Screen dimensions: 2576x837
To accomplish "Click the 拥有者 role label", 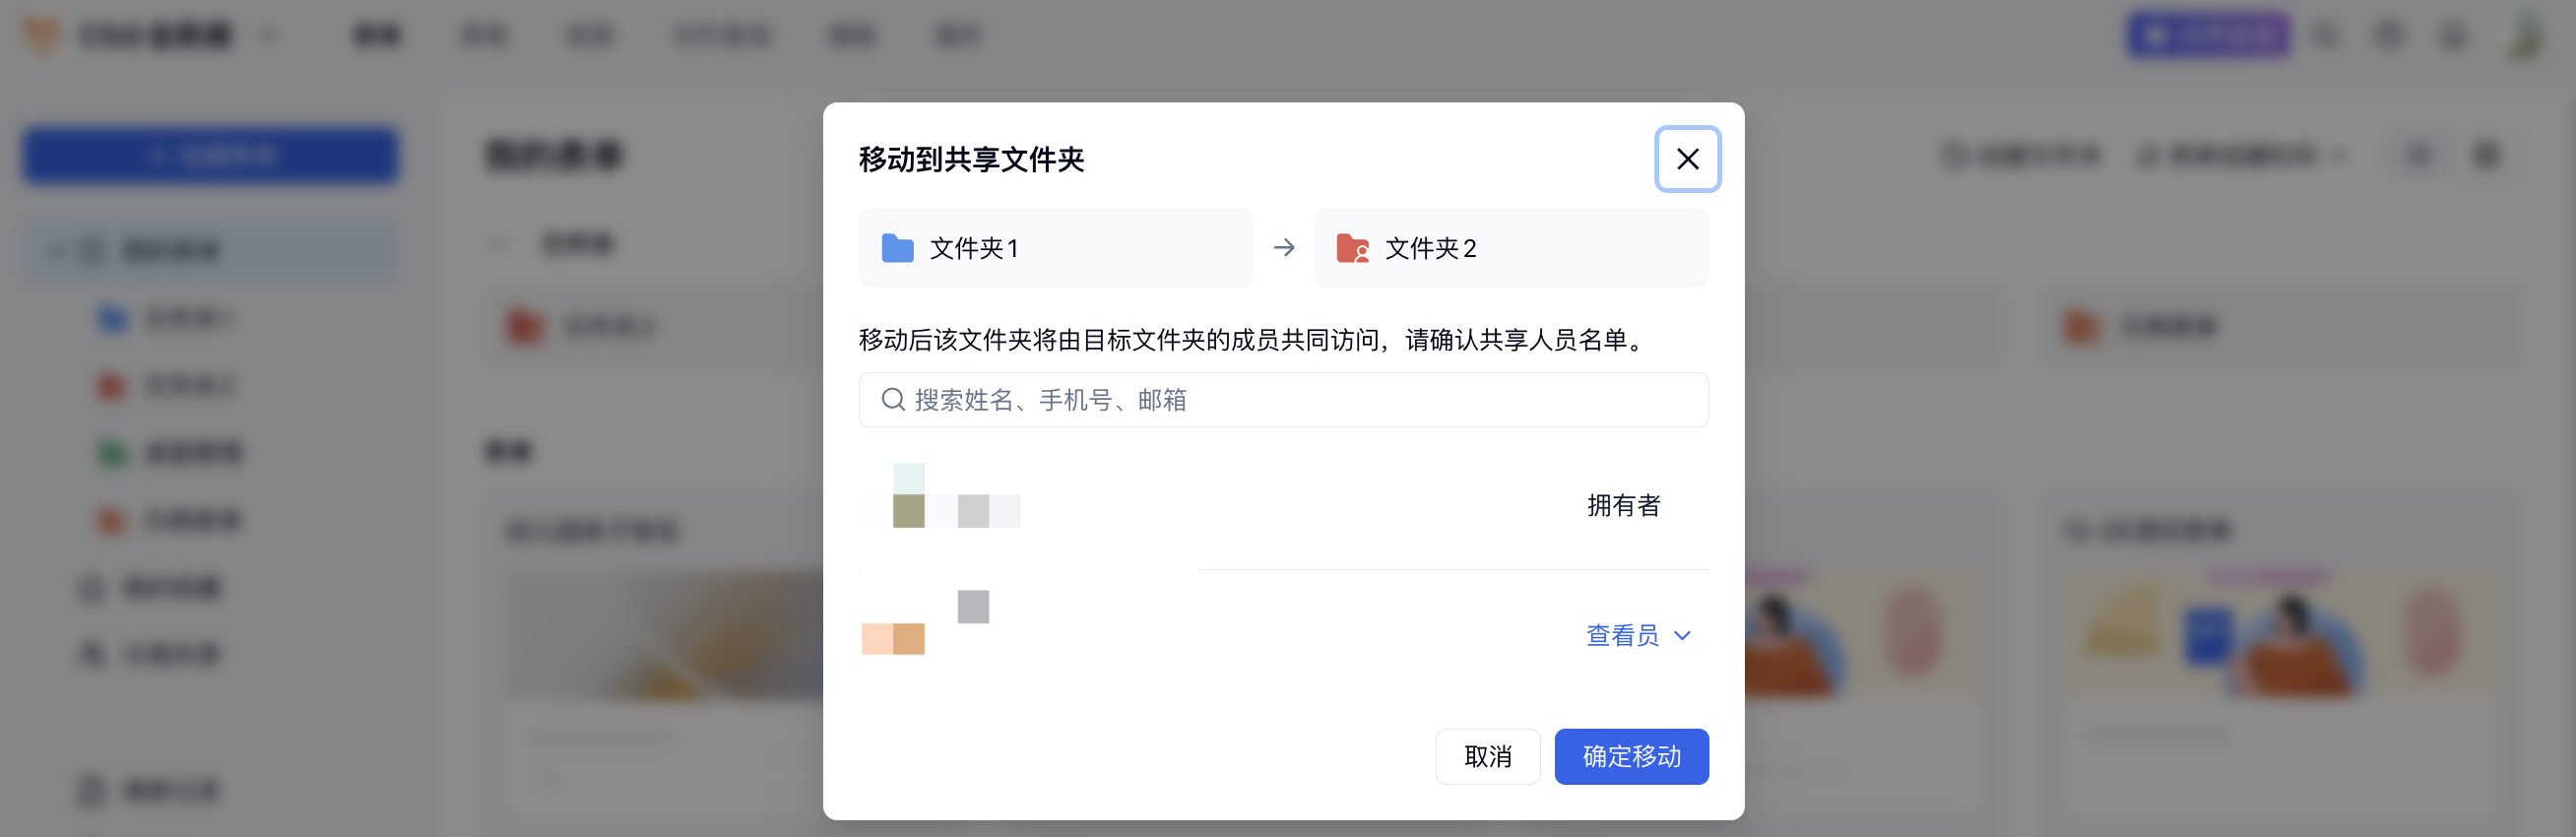I will tap(1623, 506).
